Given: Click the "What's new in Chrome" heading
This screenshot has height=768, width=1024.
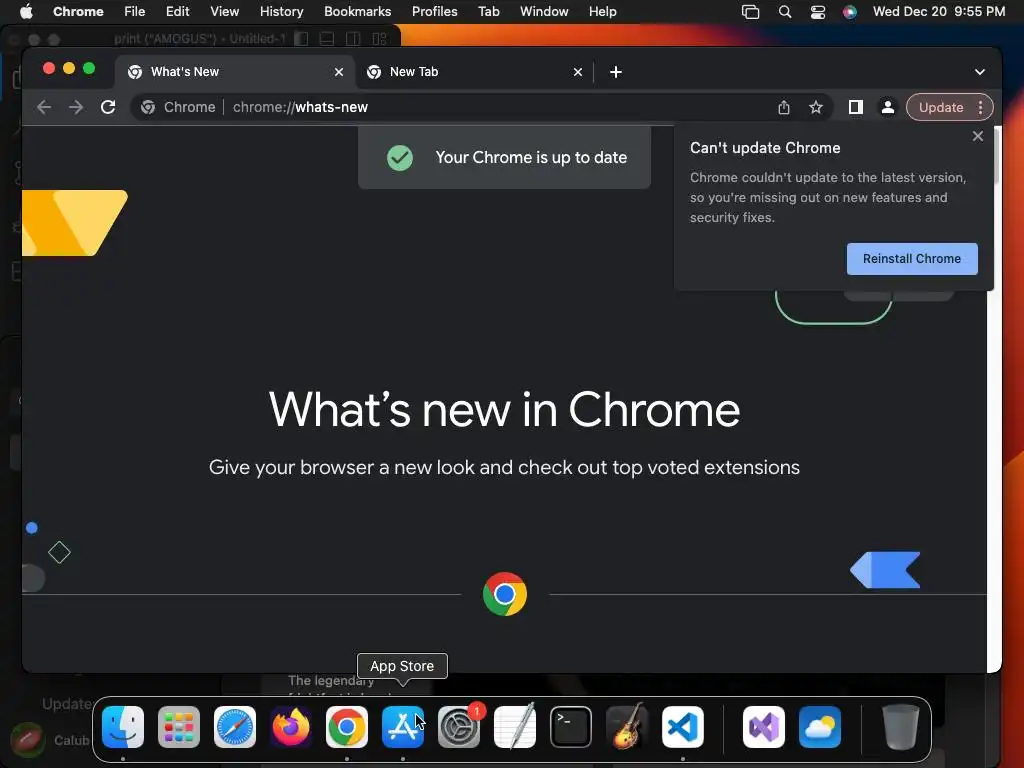Looking at the screenshot, I should 504,410.
